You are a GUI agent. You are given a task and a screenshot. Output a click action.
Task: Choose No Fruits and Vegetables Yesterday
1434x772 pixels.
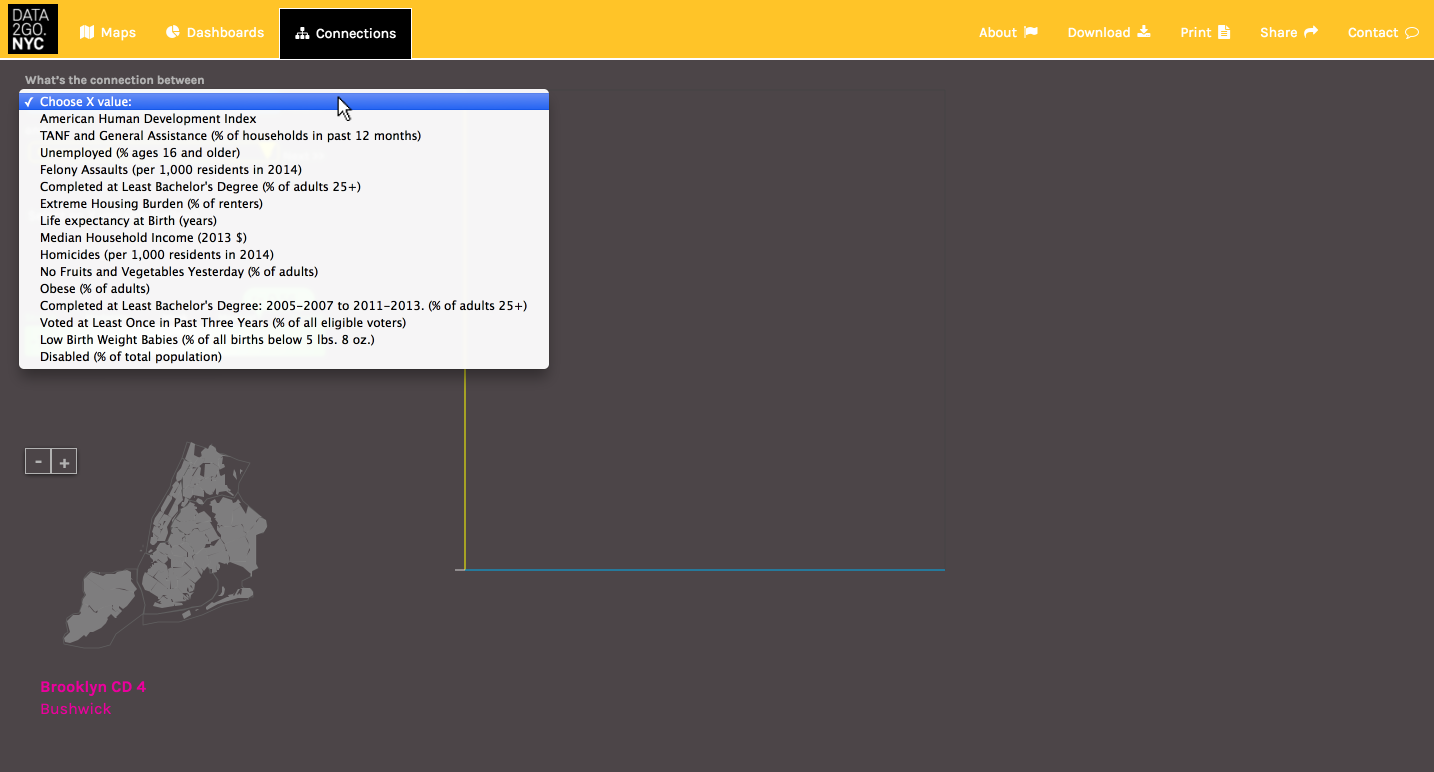(x=284, y=272)
